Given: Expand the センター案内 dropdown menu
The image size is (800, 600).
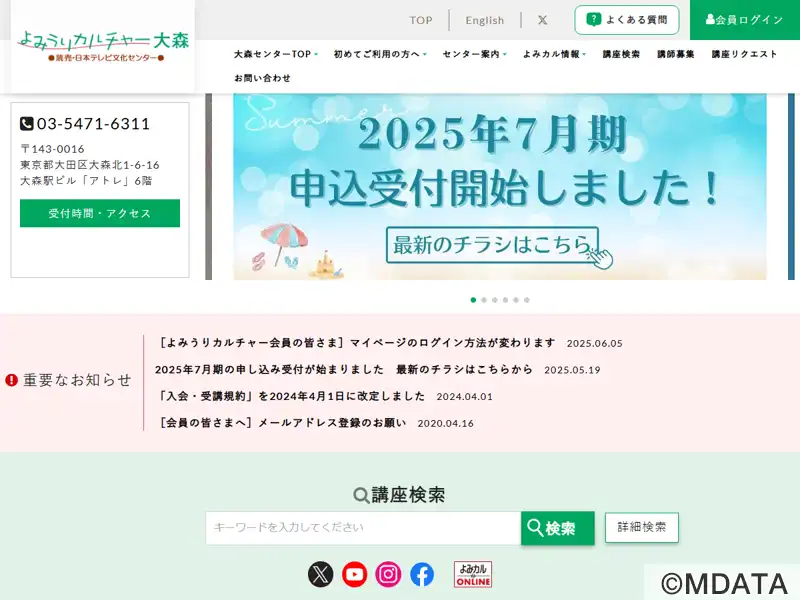Looking at the screenshot, I should (x=474, y=54).
